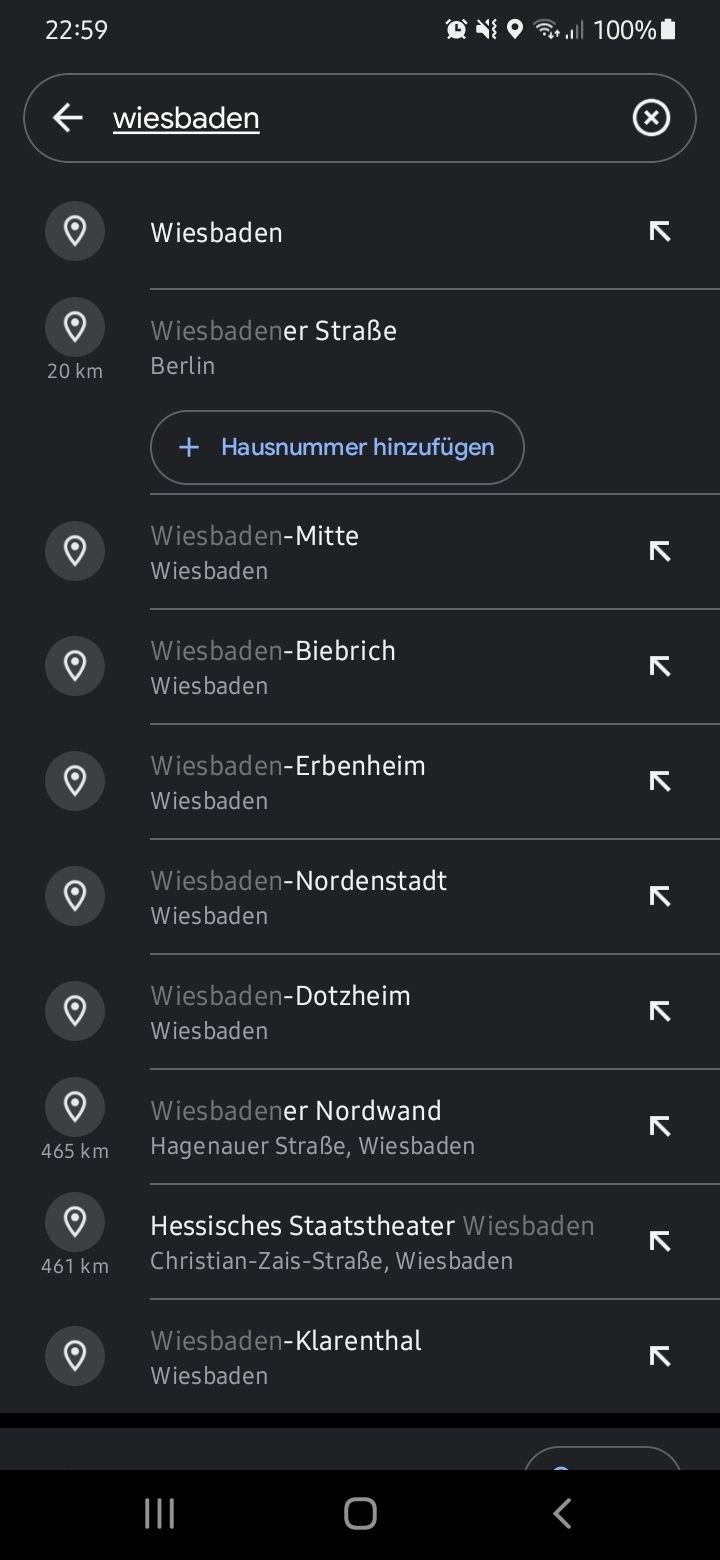
Task: Tap arrow icon beside Wiesbaden-Dotzheim
Action: pos(659,1011)
